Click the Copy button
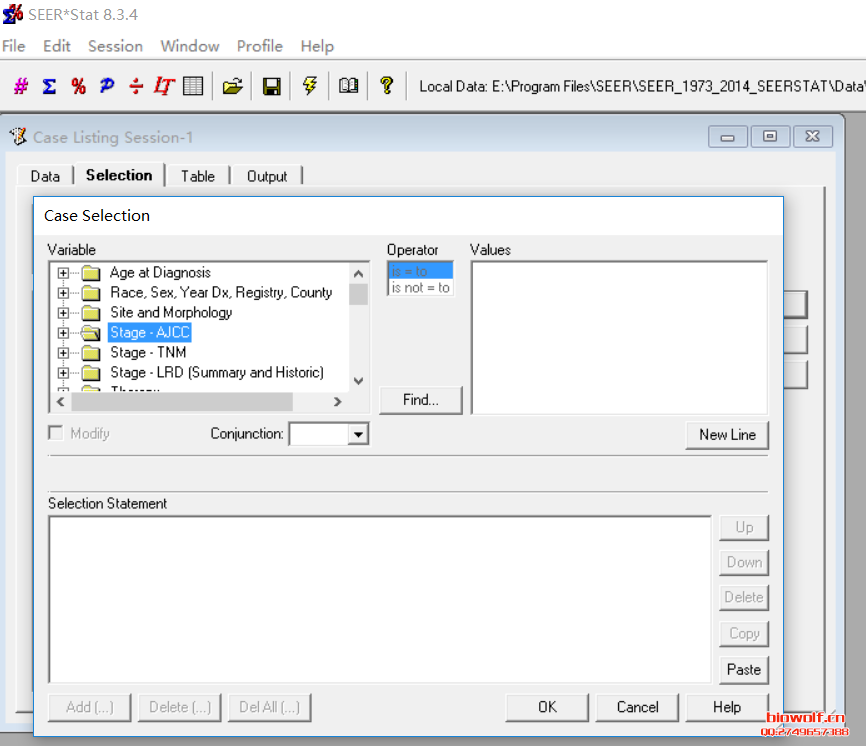The width and height of the screenshot is (866, 746). 744,633
